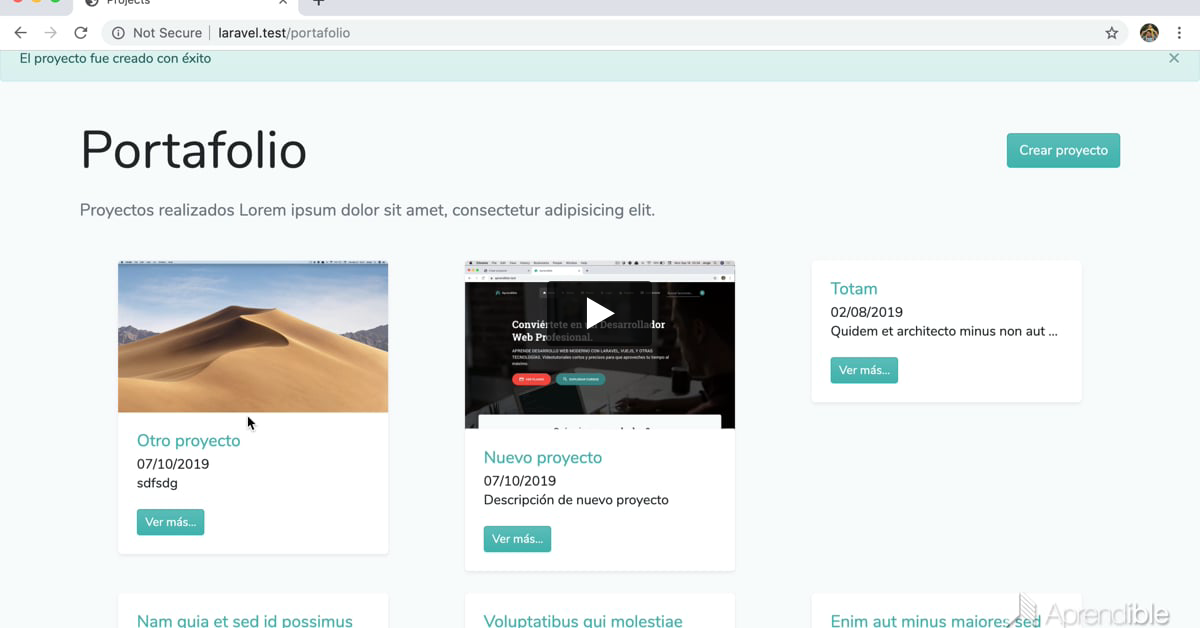Open the Not Secure site info icon
1200x628 pixels.
[118, 33]
